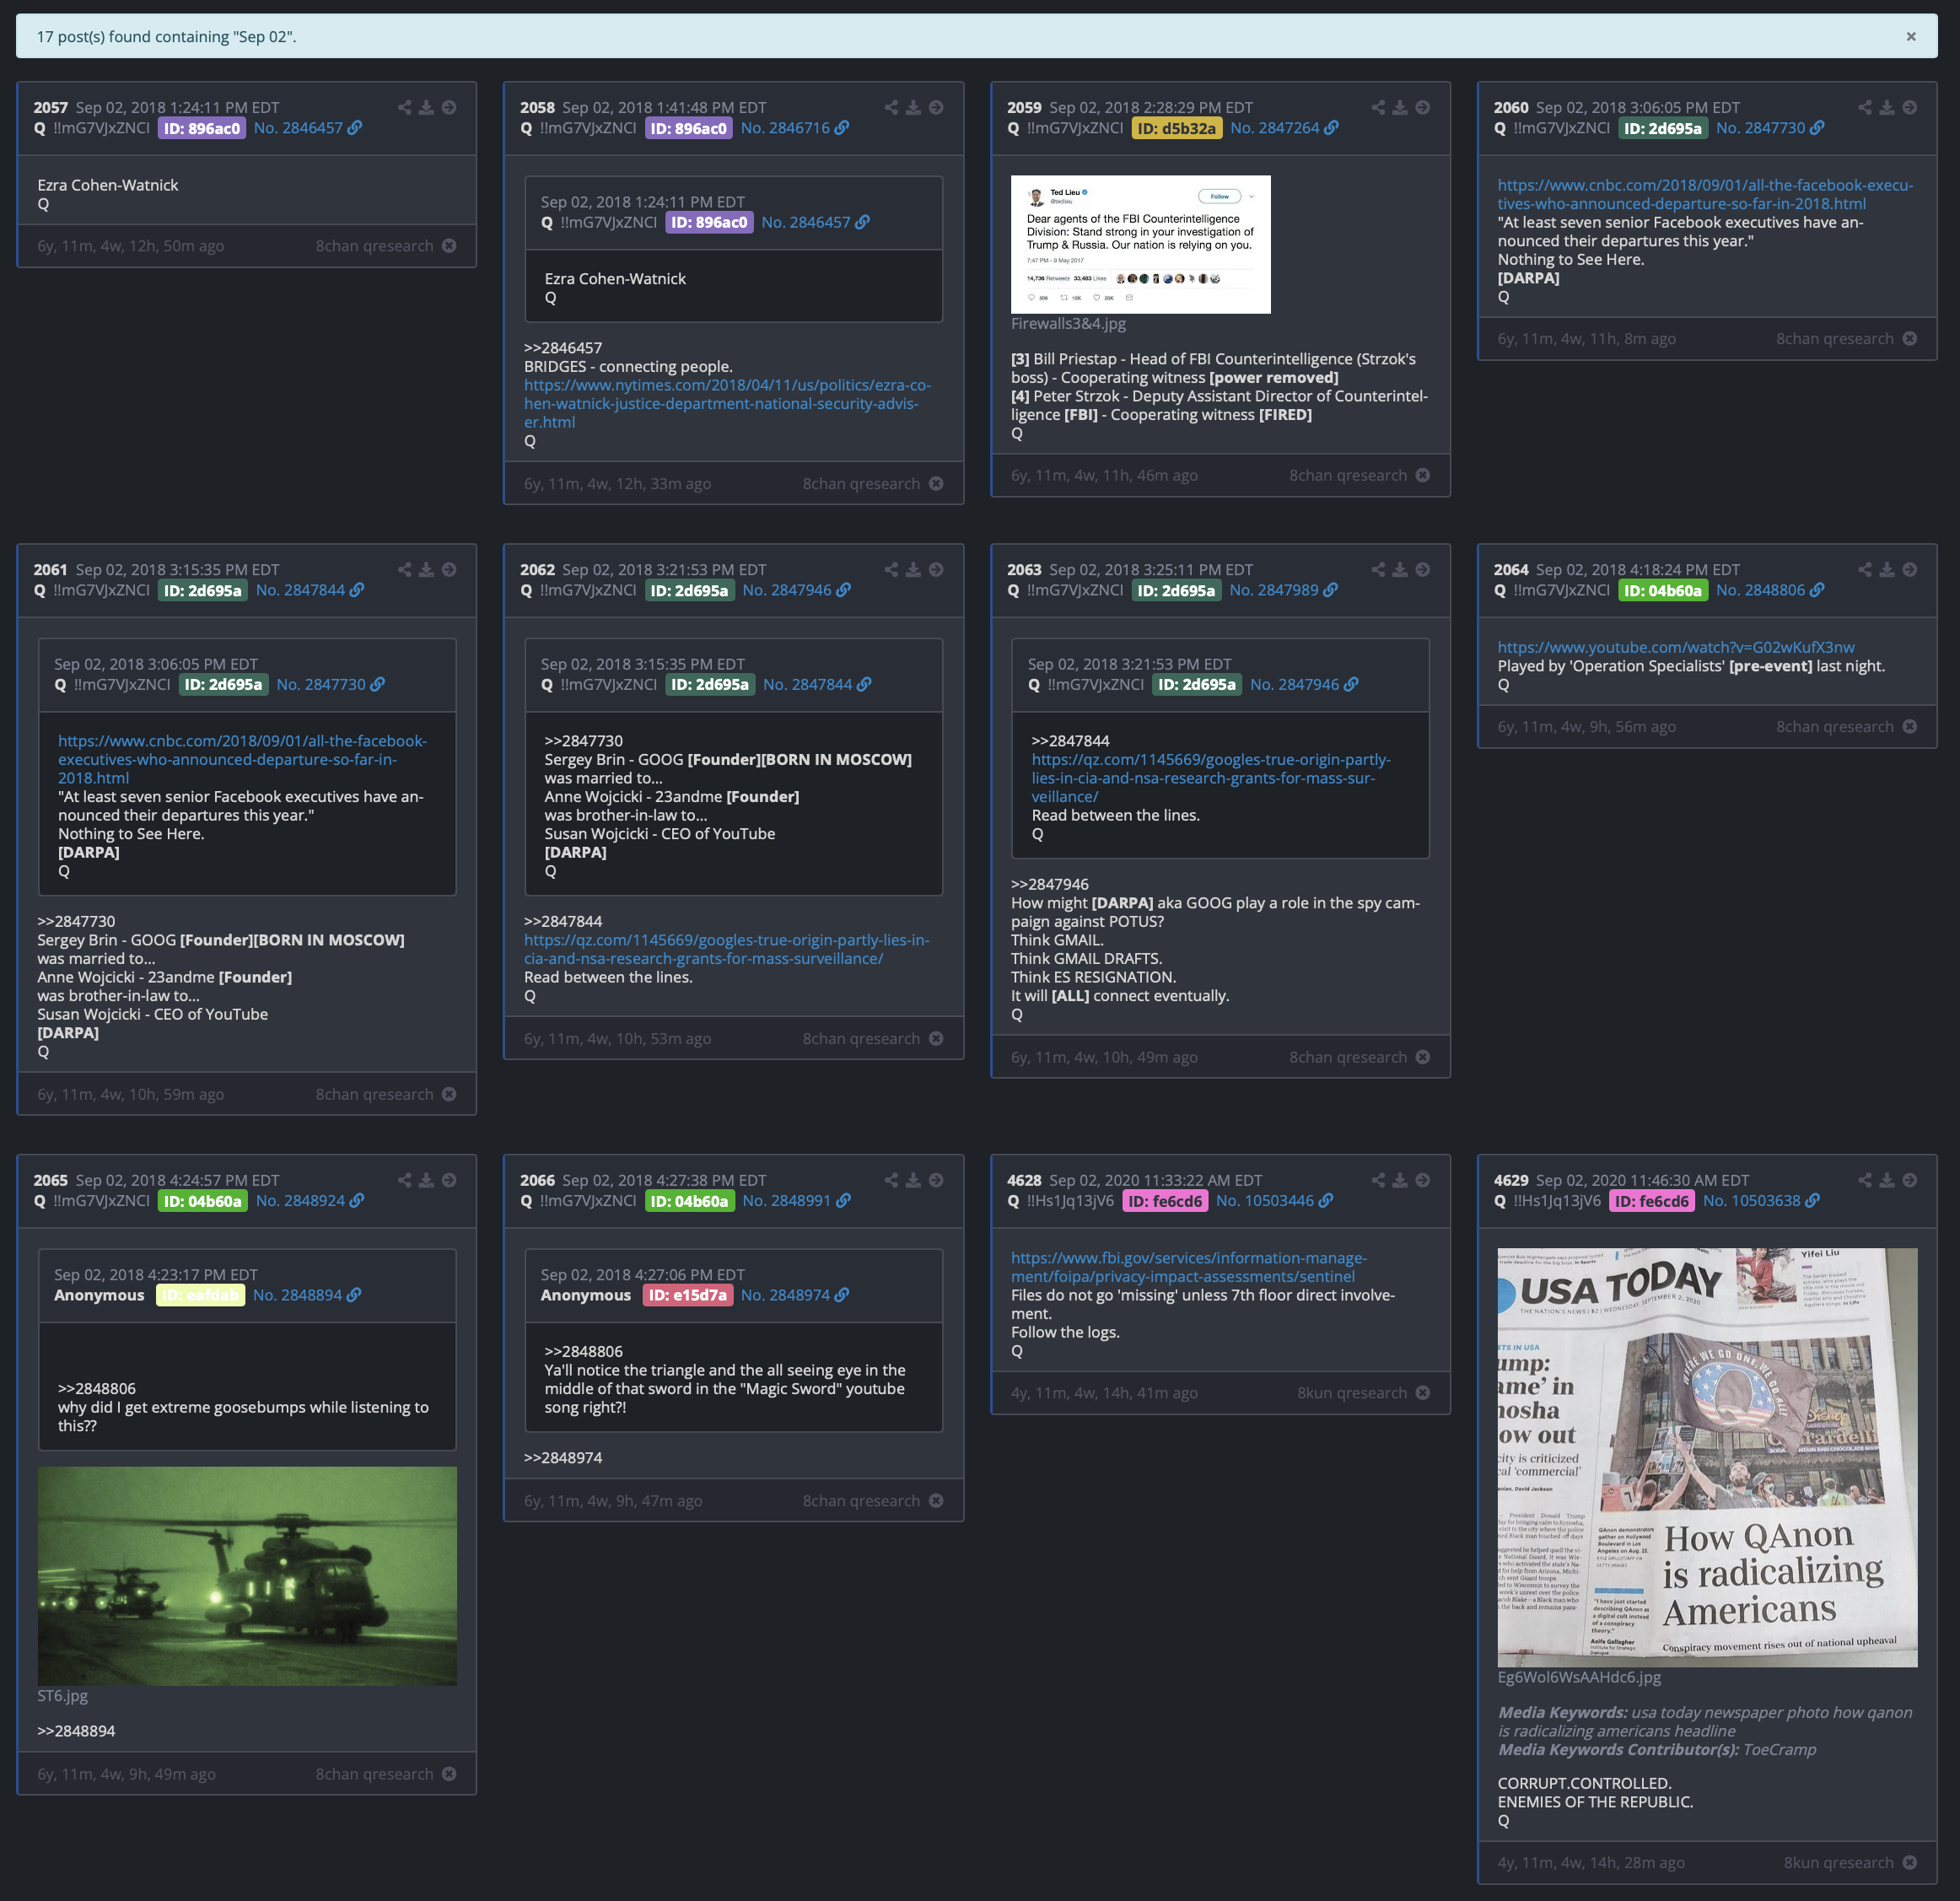The height and width of the screenshot is (1901, 1960).
Task: Filter by ID fe6cd6 badge on post 4628
Action: 1165,1201
